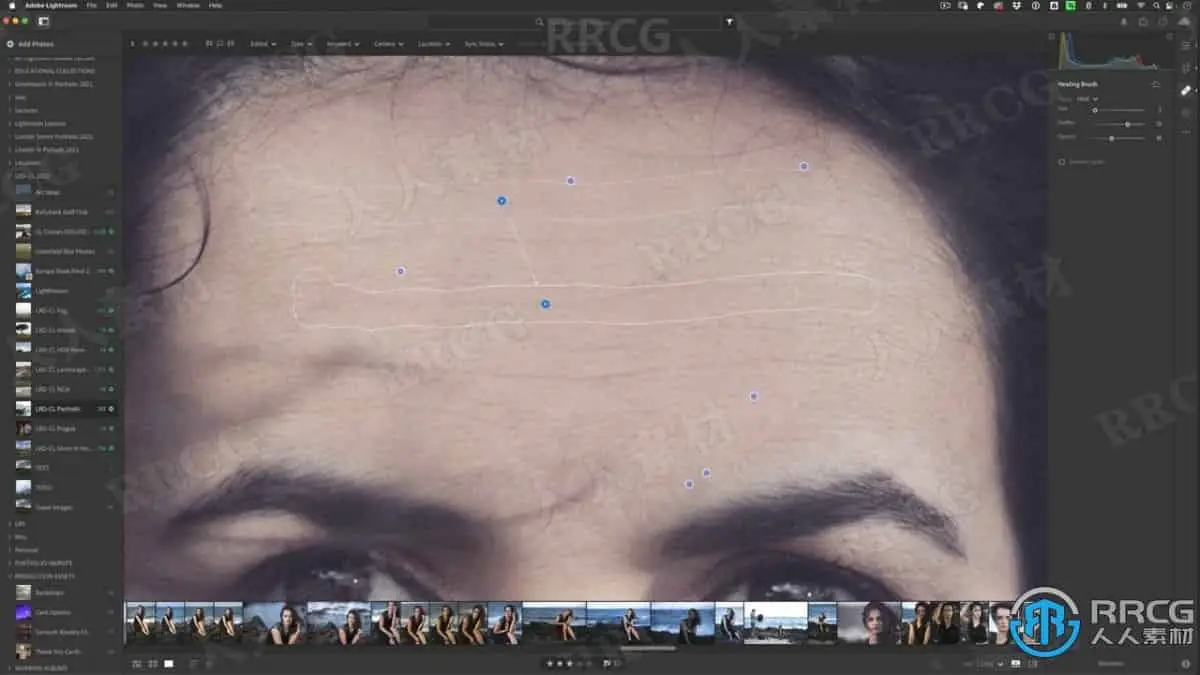Click the Wi-Fi menu bar icon

(x=1139, y=5)
